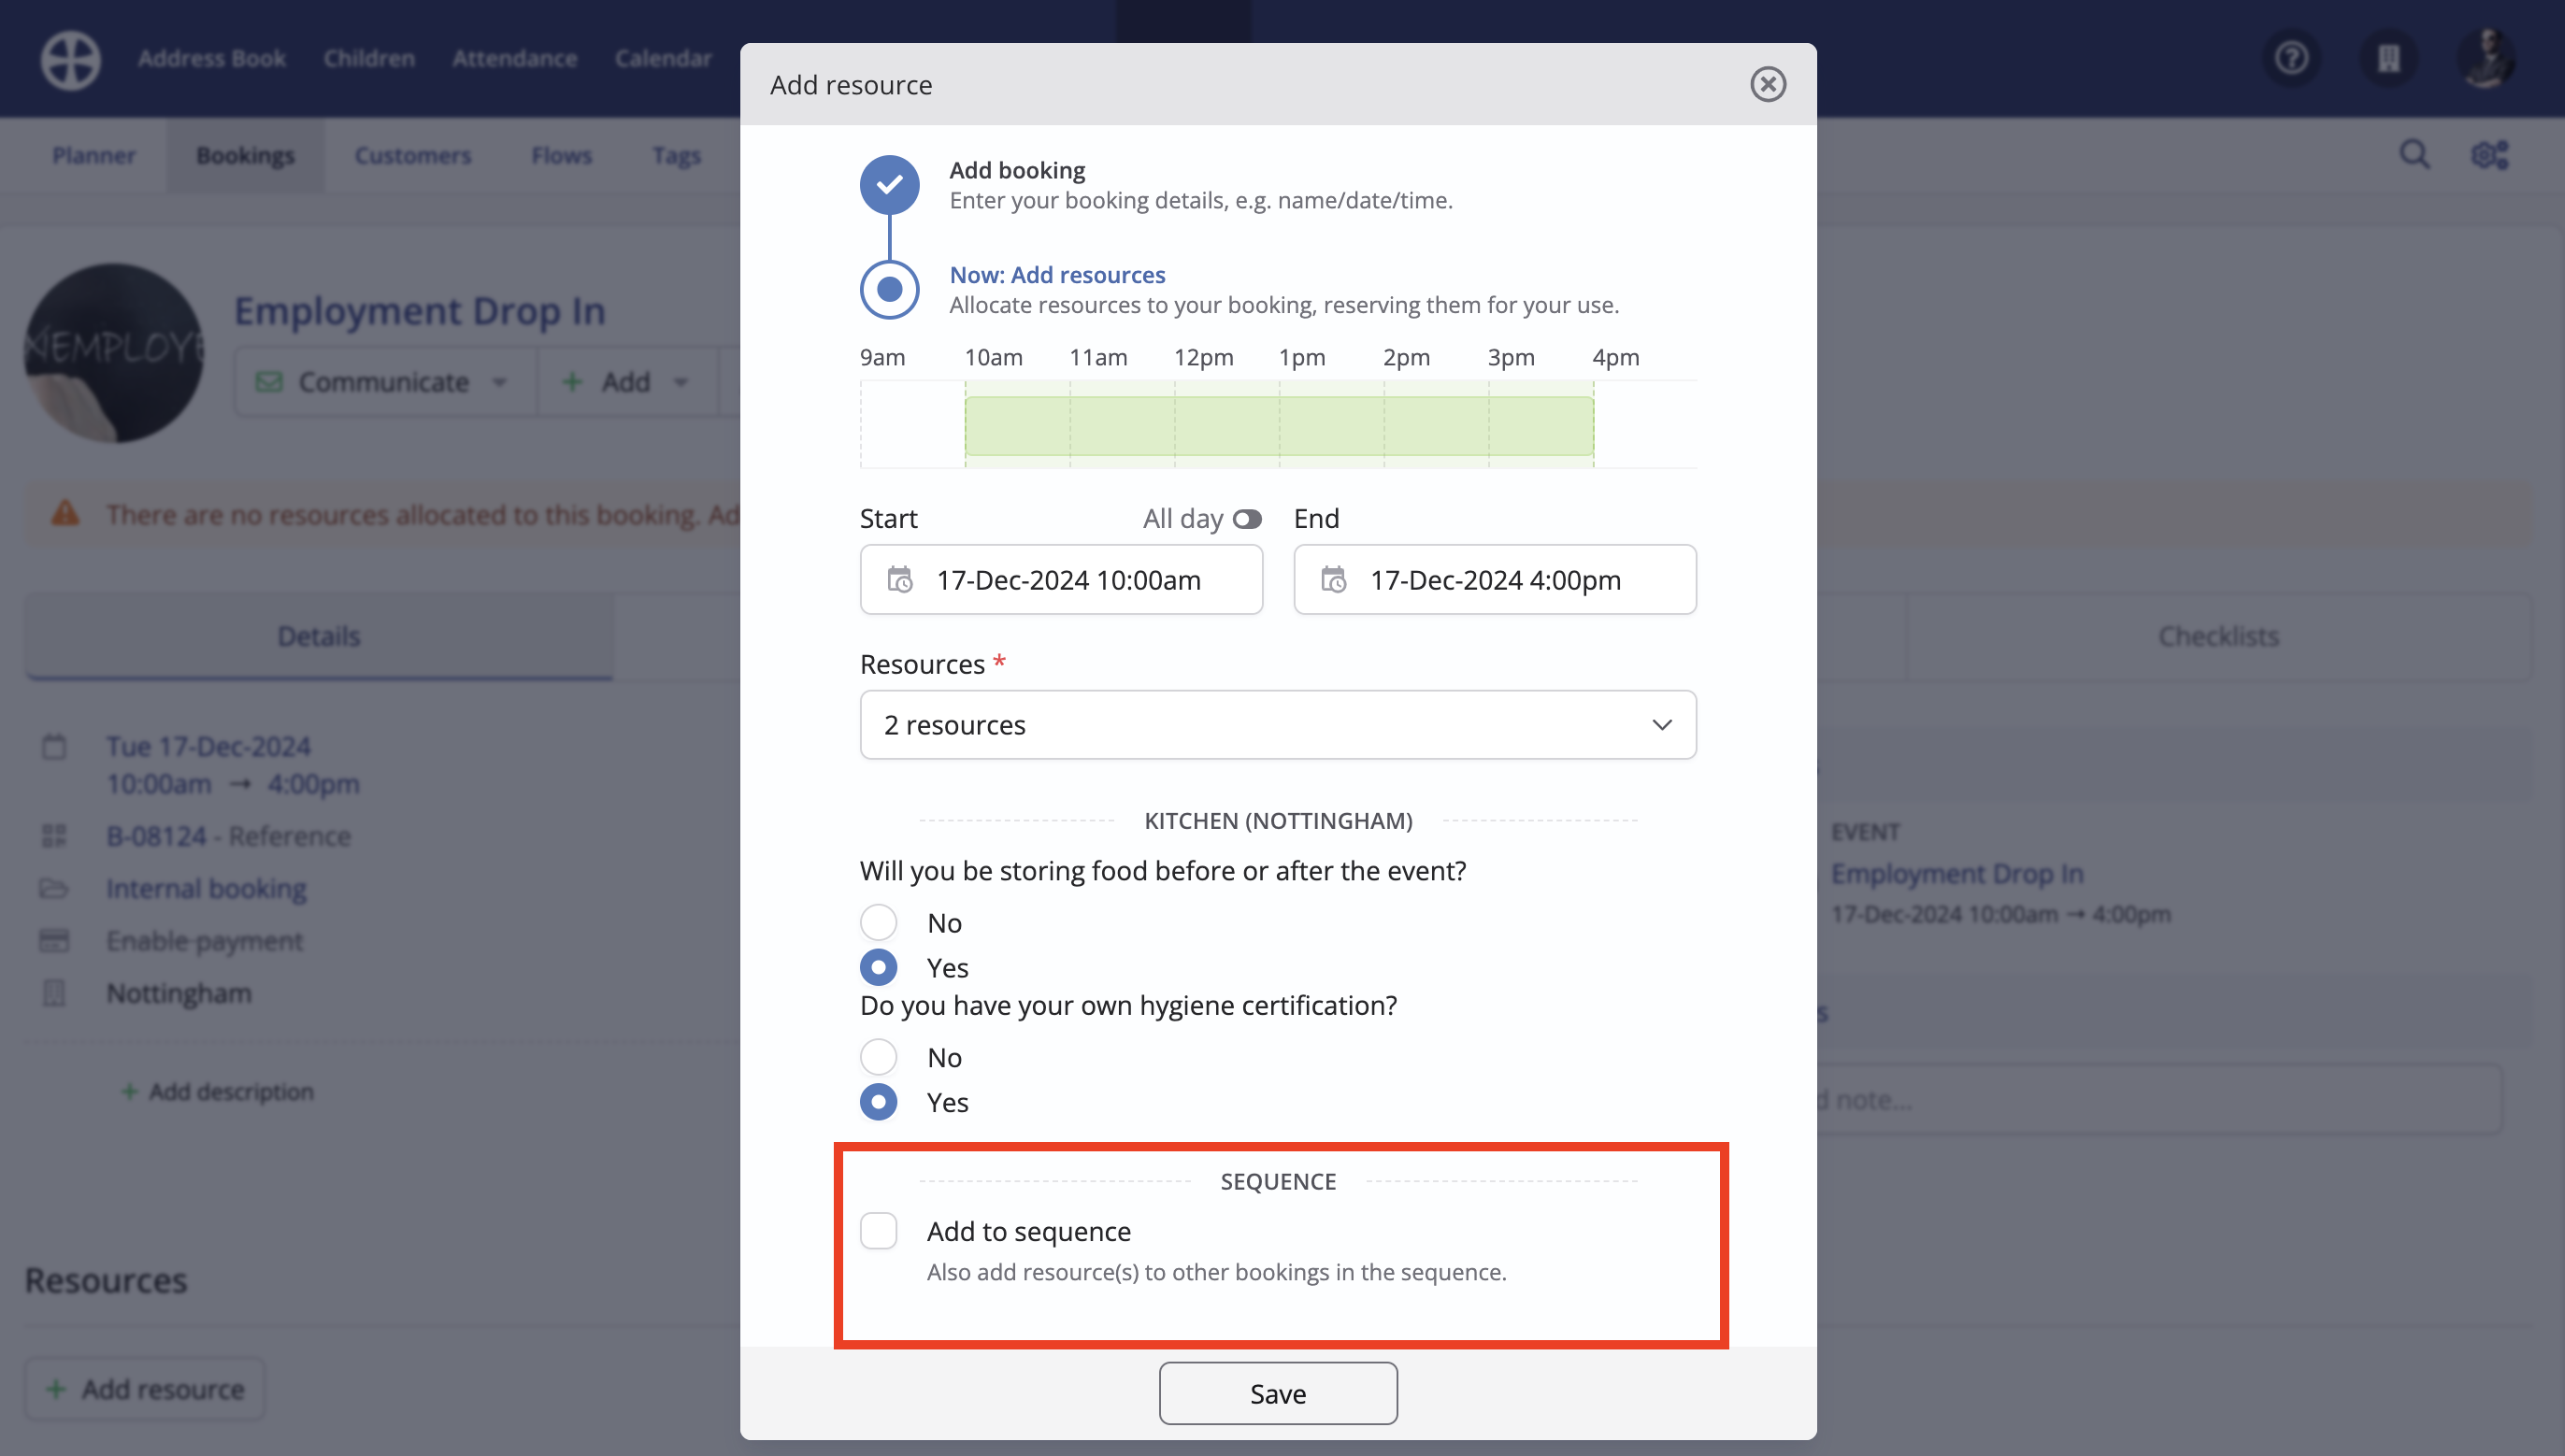Open the Checklists tab
The height and width of the screenshot is (1456, 2565).
click(x=2218, y=636)
